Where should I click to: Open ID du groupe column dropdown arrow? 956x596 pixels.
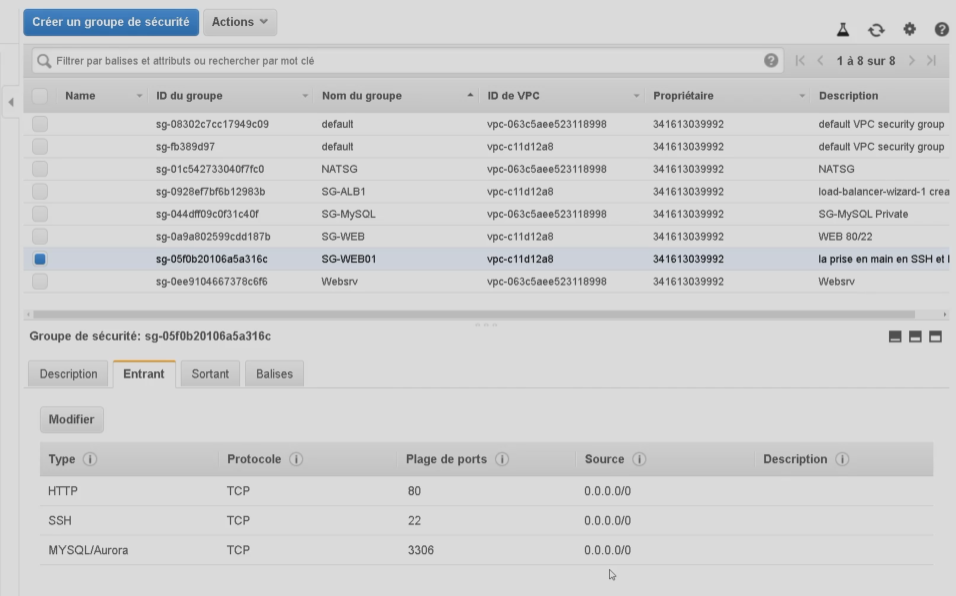(x=305, y=96)
